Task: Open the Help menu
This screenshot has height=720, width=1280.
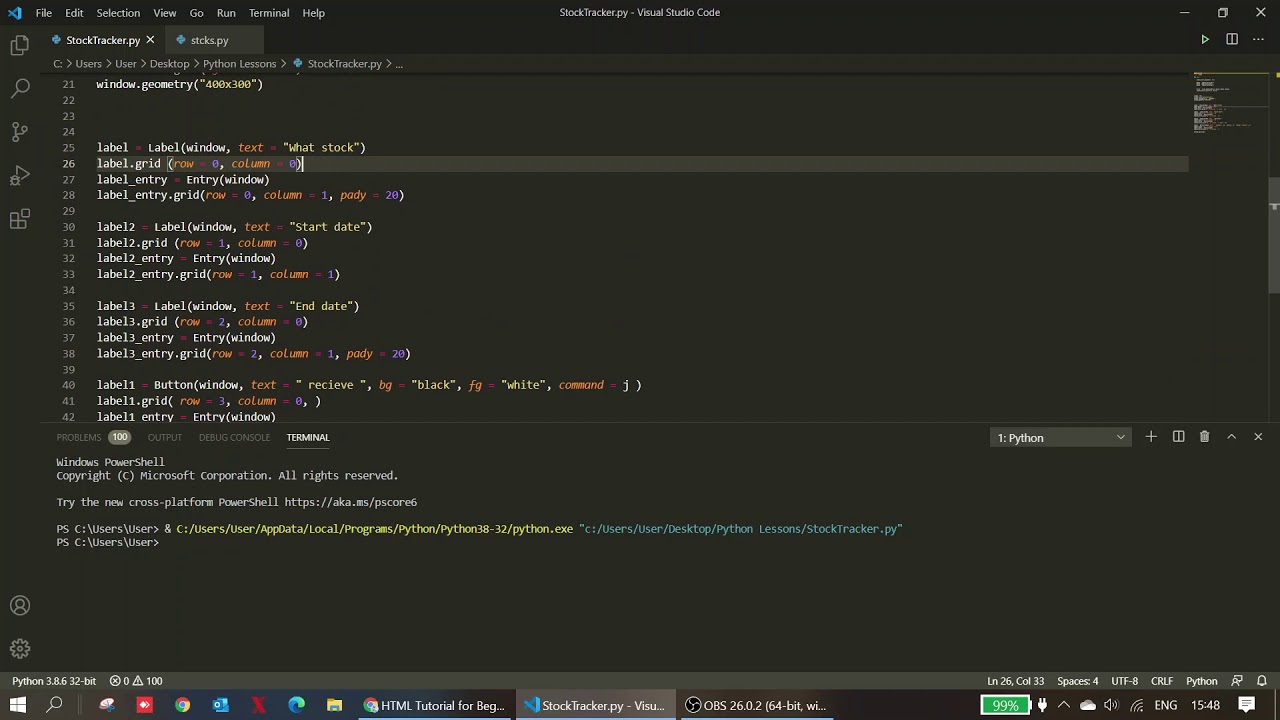Action: click(313, 13)
